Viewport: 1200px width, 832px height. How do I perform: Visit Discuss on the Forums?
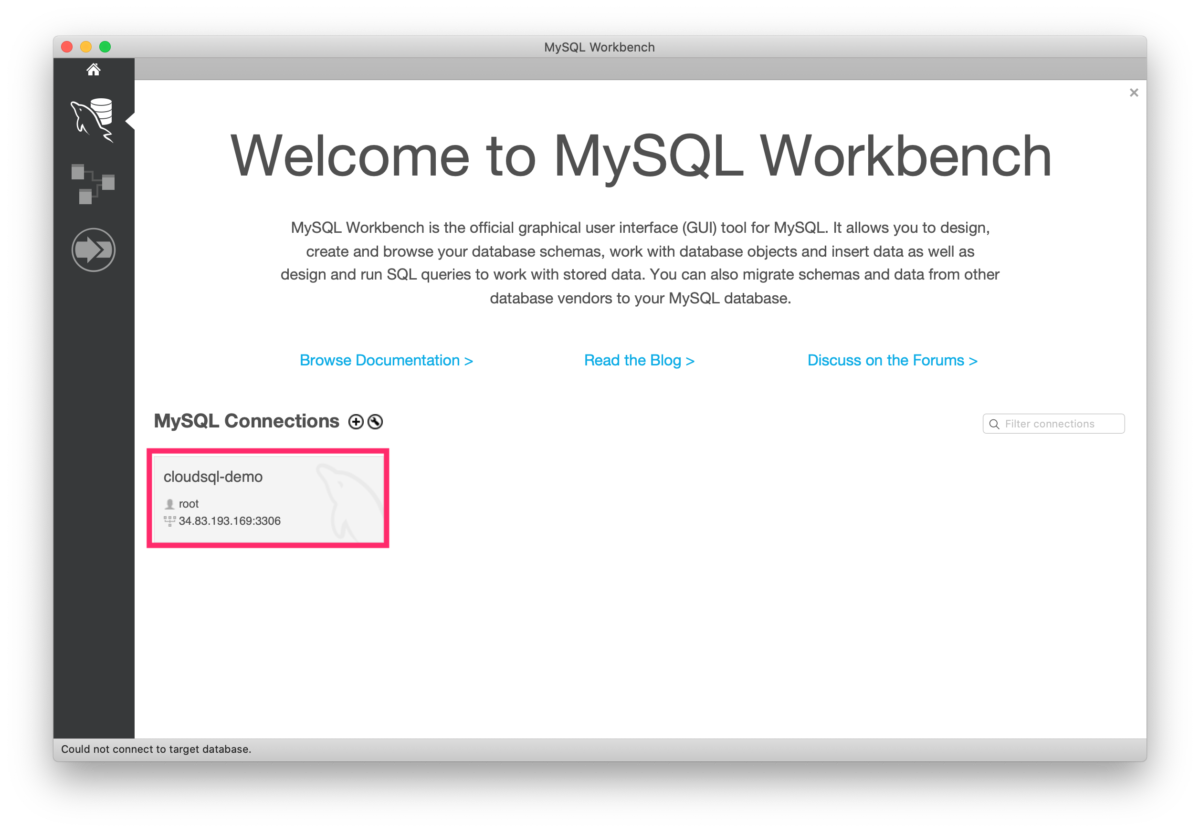coord(892,360)
